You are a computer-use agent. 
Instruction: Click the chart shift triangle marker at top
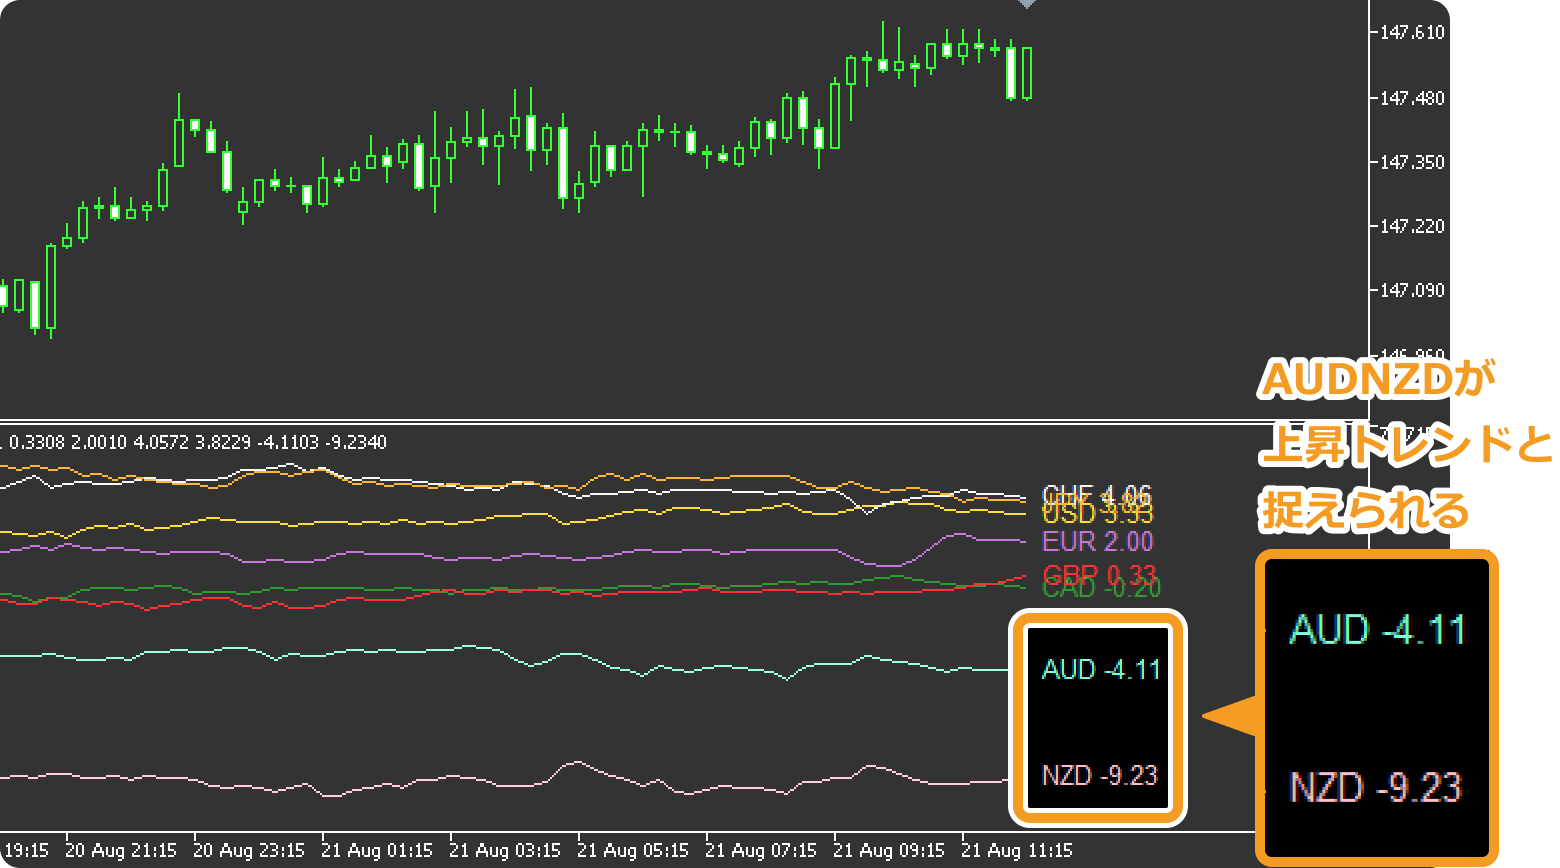[x=1026, y=4]
